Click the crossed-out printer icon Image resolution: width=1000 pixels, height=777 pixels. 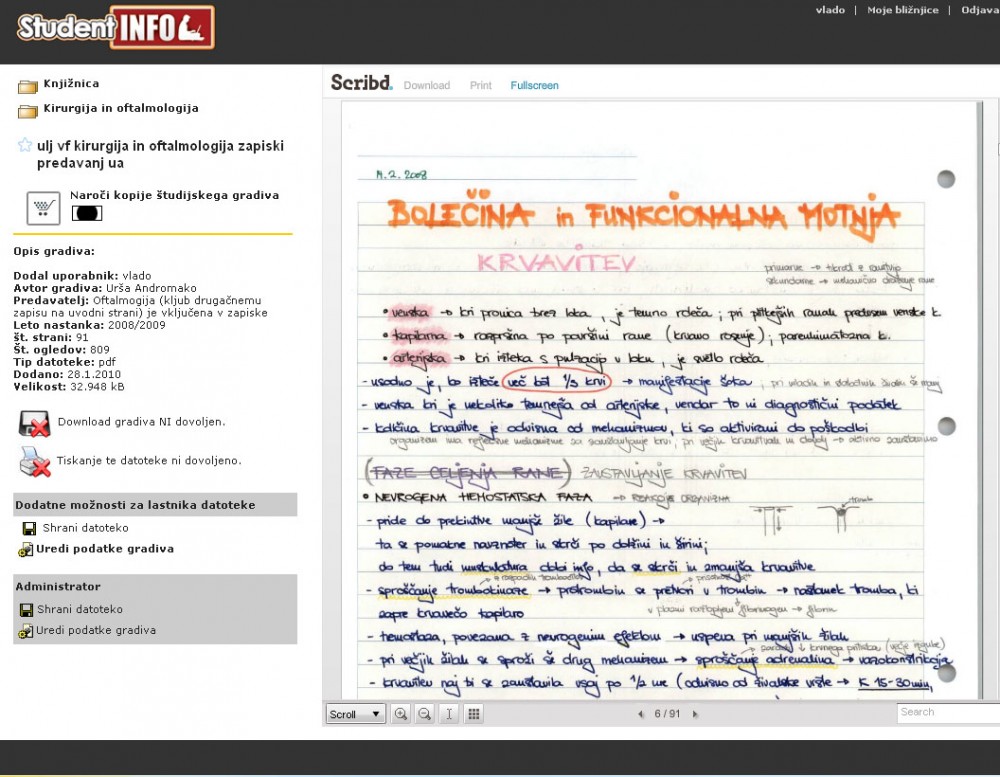click(x=34, y=462)
